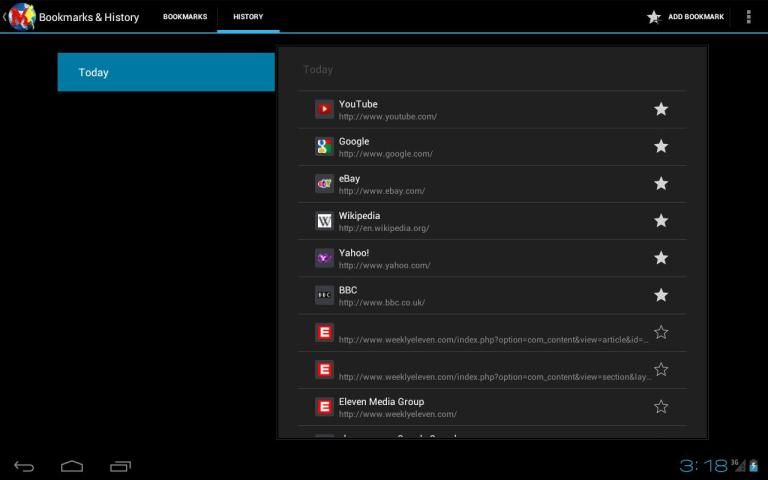Tap the browser app icon to go back
768x480 pixels.
click(x=20, y=17)
